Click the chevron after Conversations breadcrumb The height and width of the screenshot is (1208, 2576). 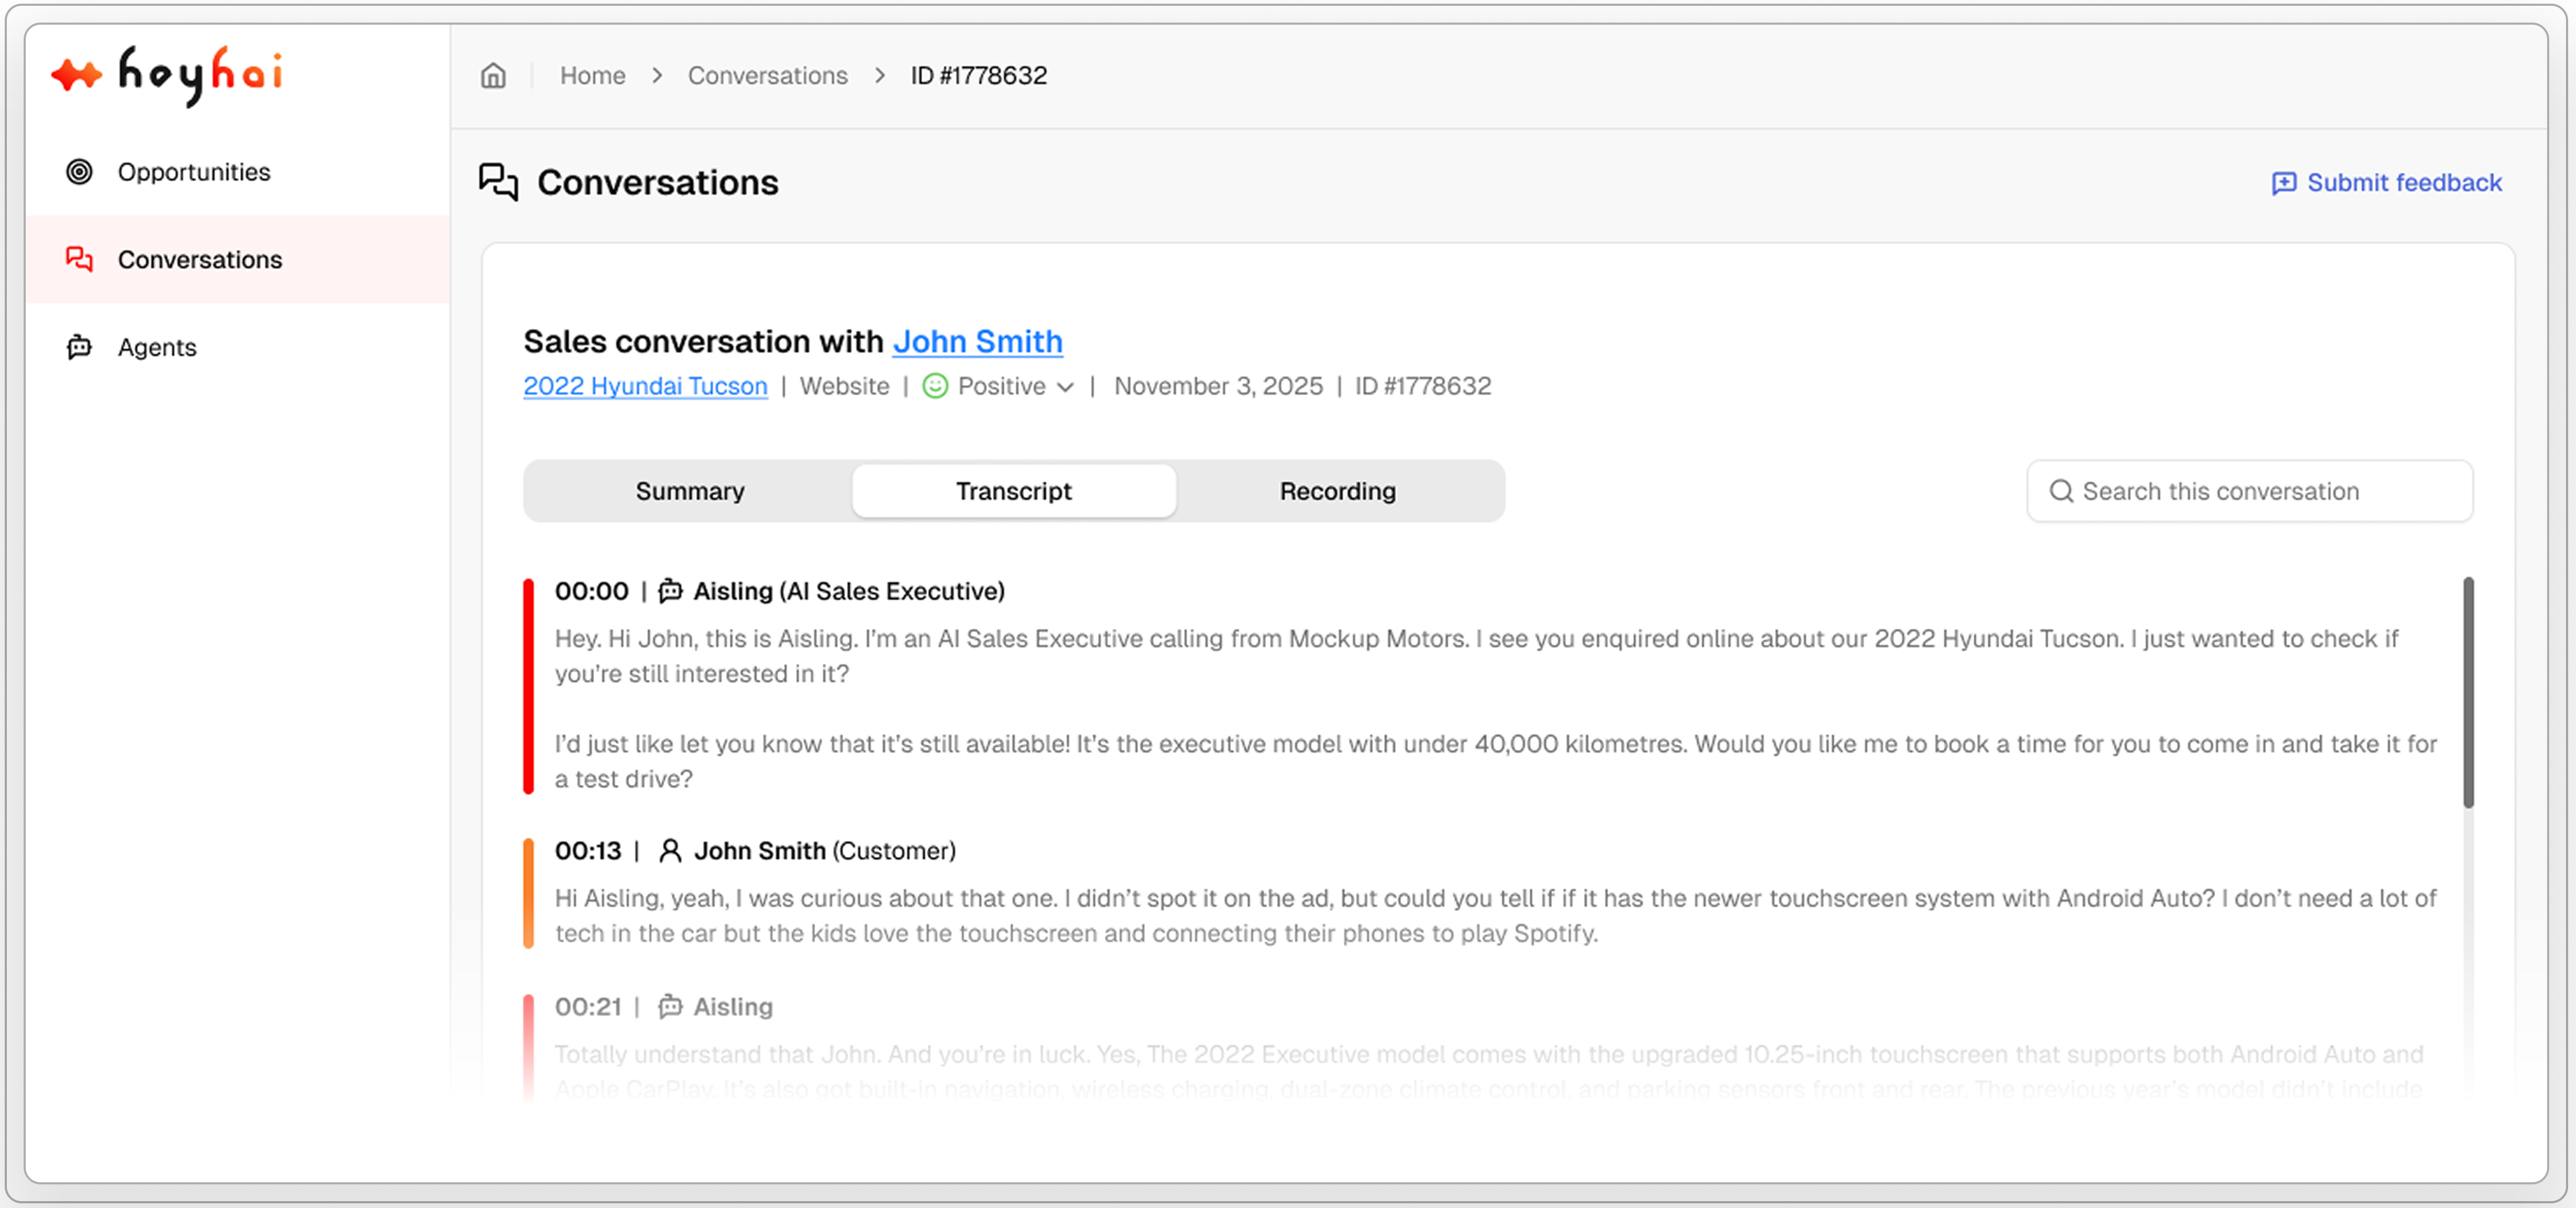(x=879, y=76)
